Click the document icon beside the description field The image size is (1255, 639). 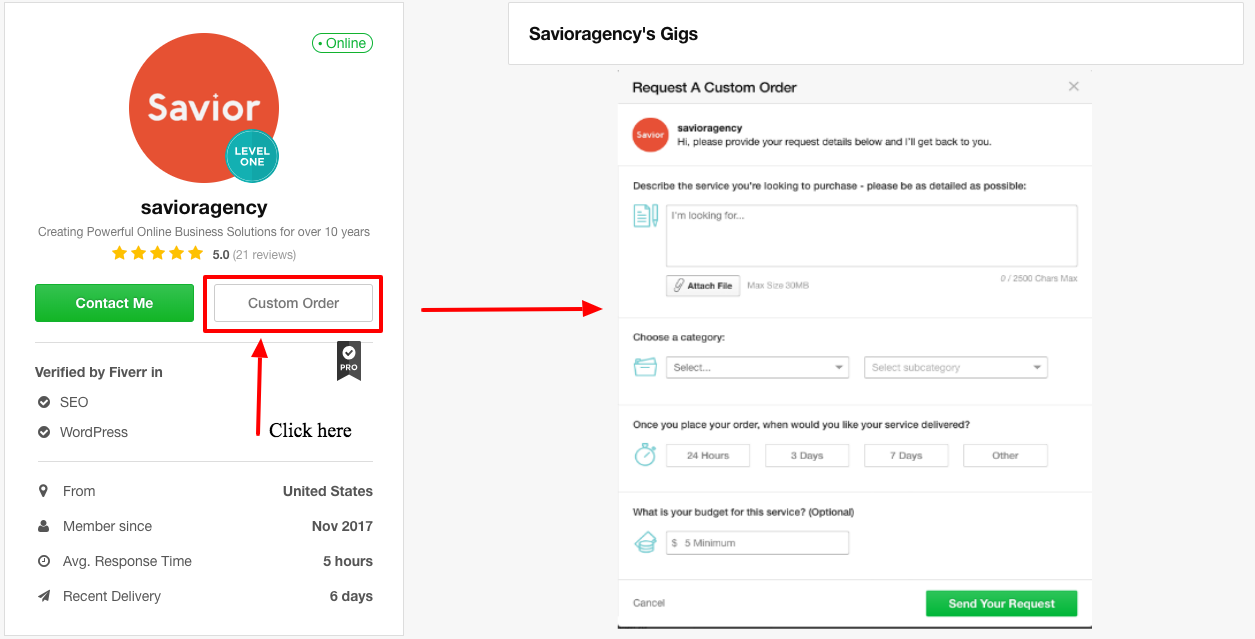point(646,214)
